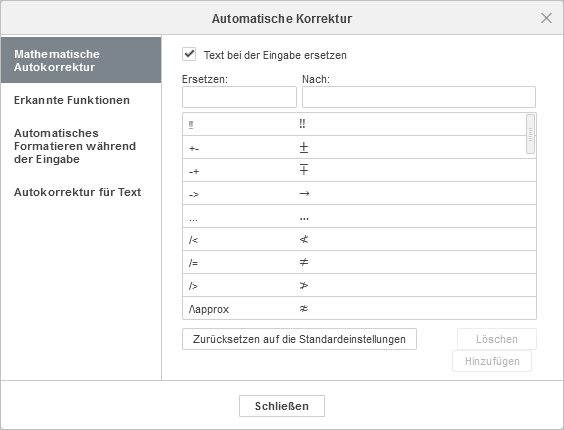Select the ... ellipsis row
564x430 pixels.
tap(359, 216)
